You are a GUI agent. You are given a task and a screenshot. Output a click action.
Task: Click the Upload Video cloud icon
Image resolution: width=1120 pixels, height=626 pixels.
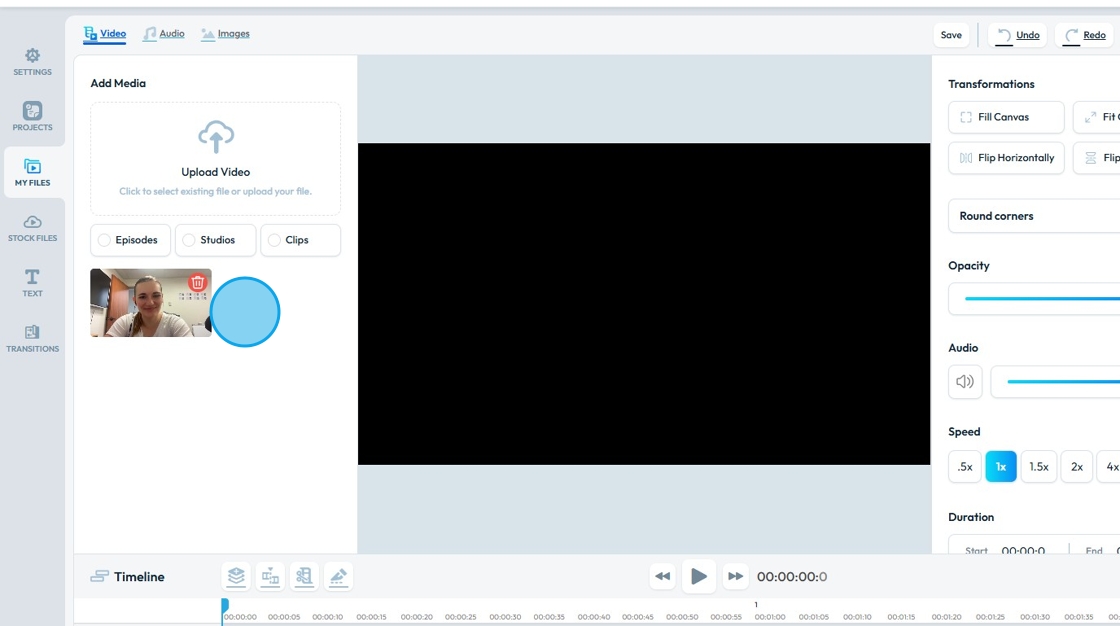(216, 136)
